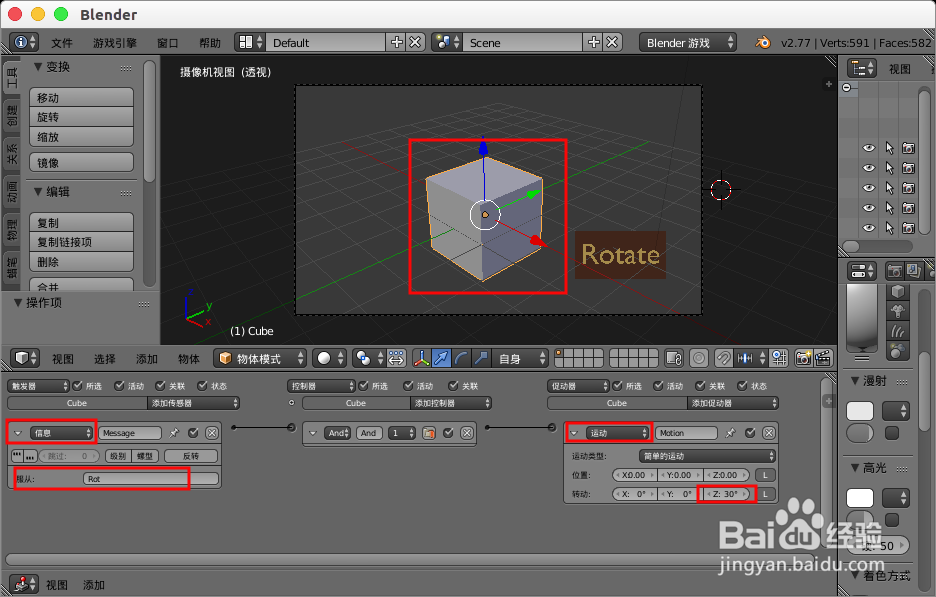Viewport: 936px width, 597px height.
Task: Open the Render tab in Properties
Action: point(894,271)
